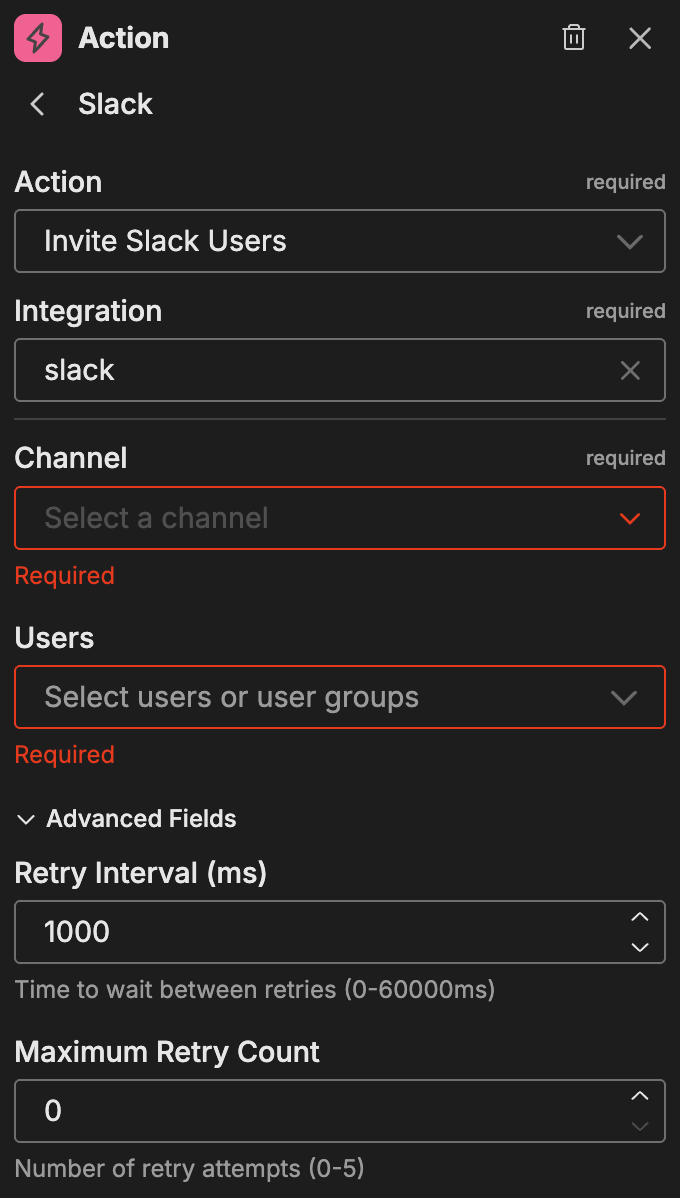Decrement Maximum Retry Count with down arrow

click(x=639, y=1124)
